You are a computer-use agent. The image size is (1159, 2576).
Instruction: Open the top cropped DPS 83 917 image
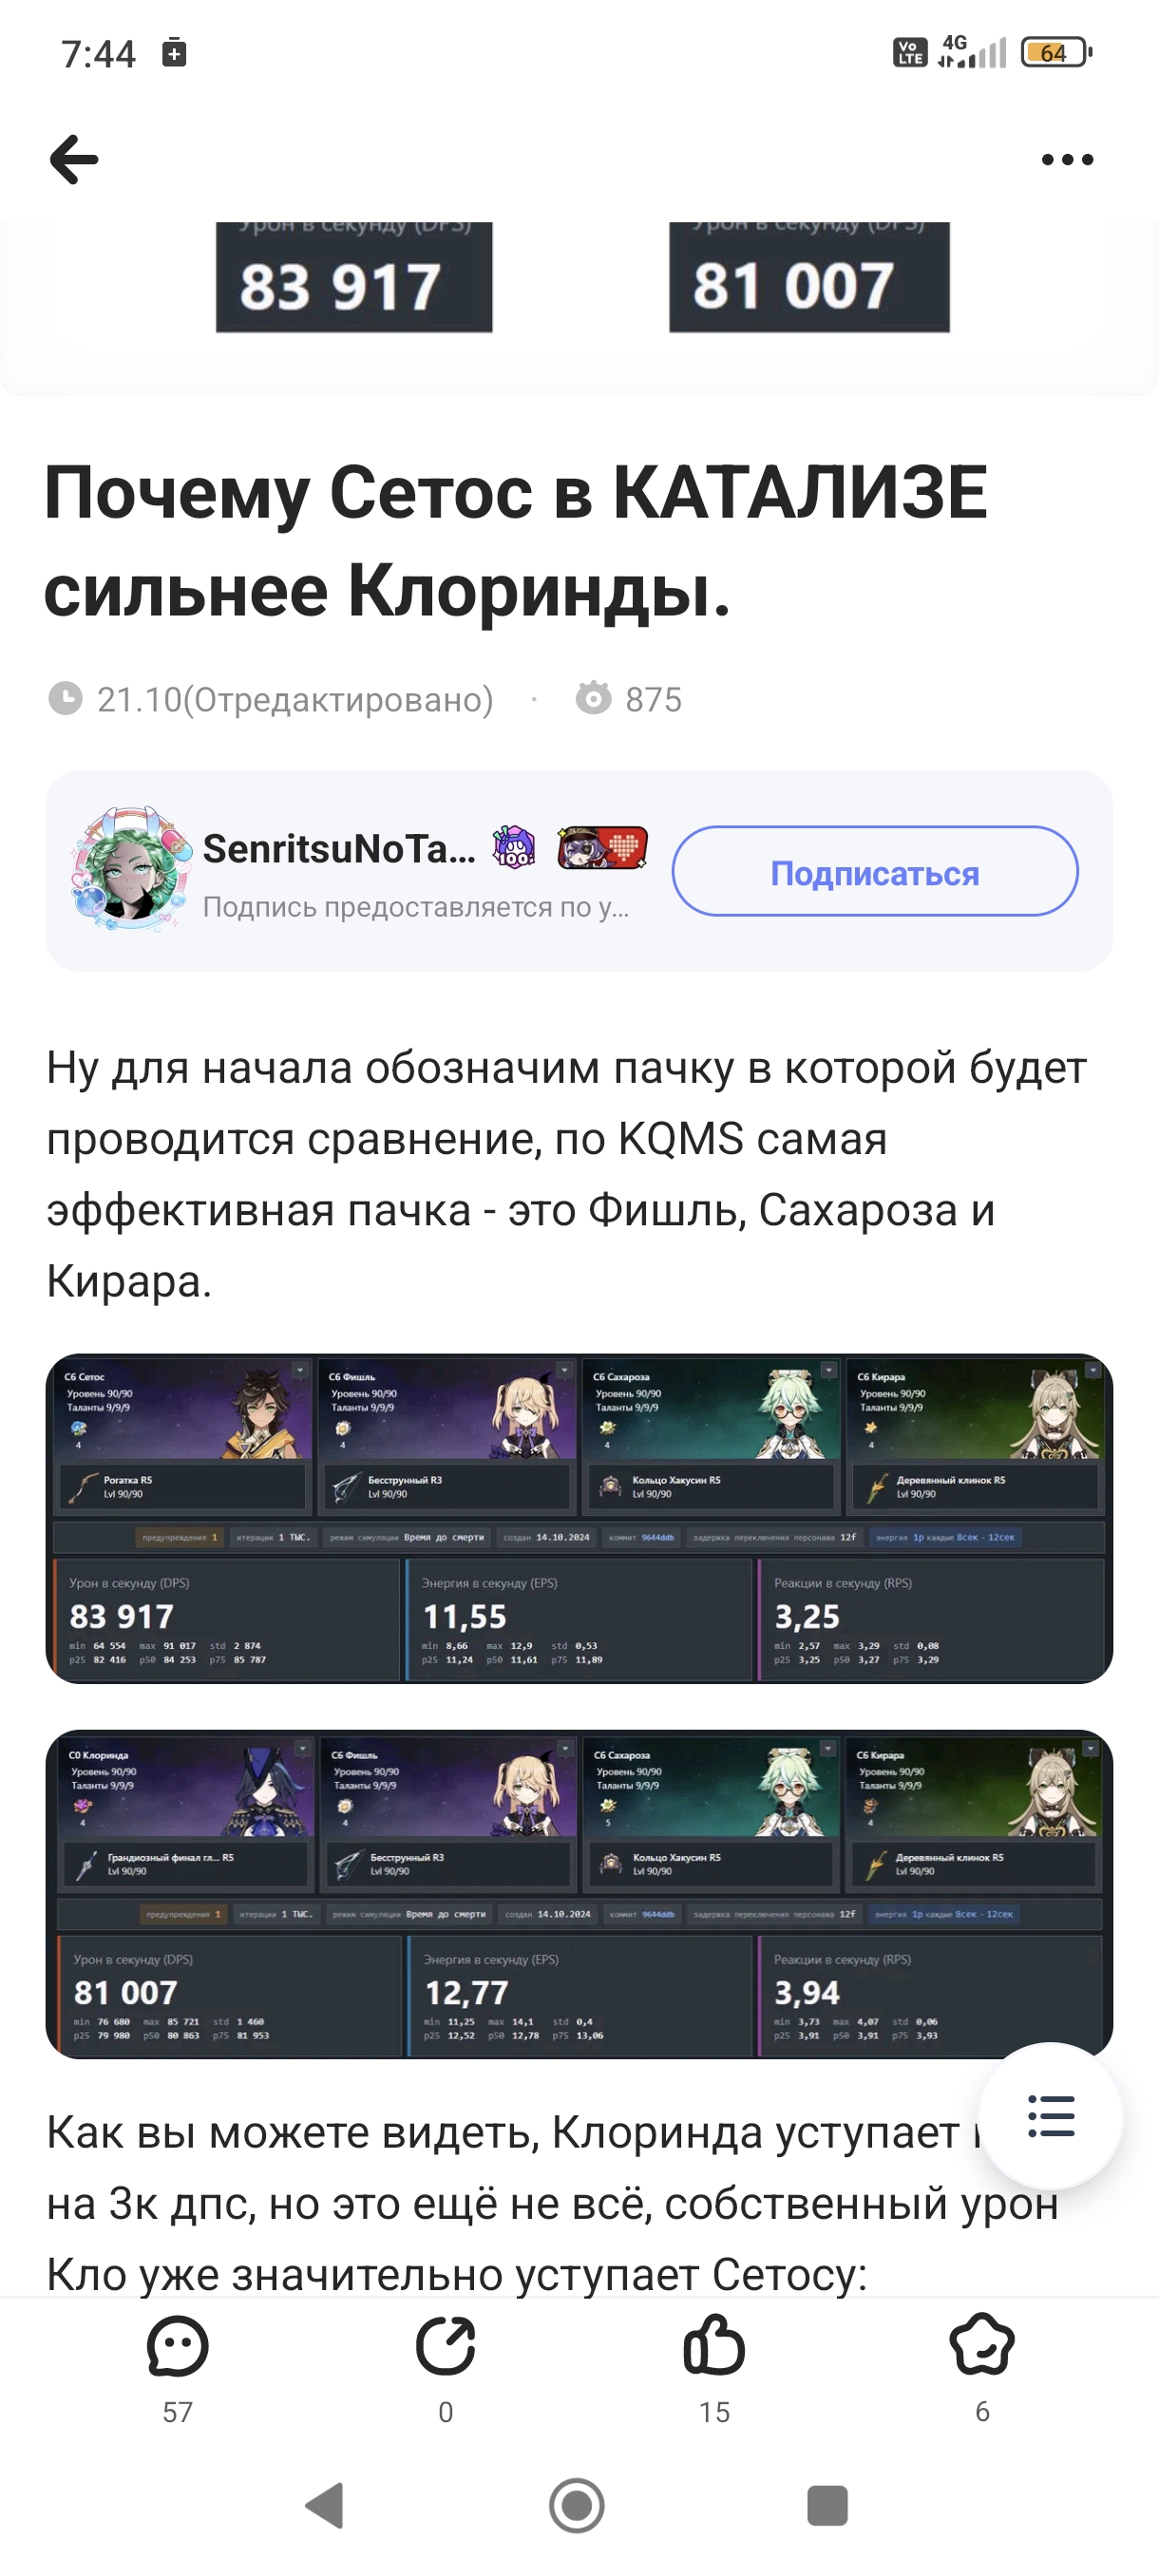click(x=354, y=278)
